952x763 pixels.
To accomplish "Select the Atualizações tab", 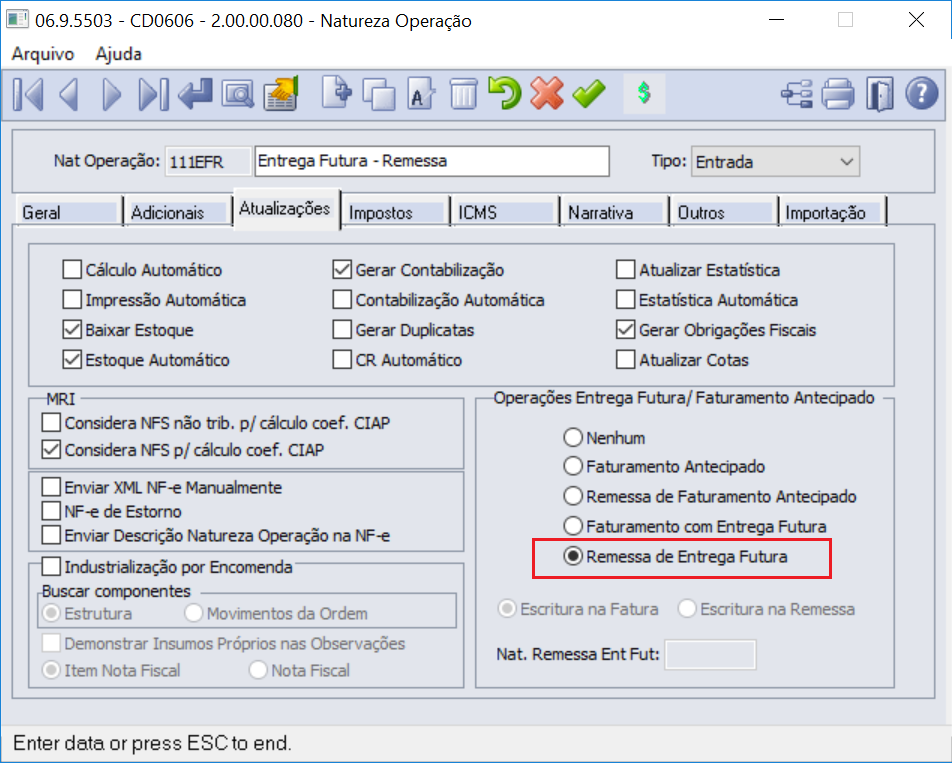I will pos(285,209).
